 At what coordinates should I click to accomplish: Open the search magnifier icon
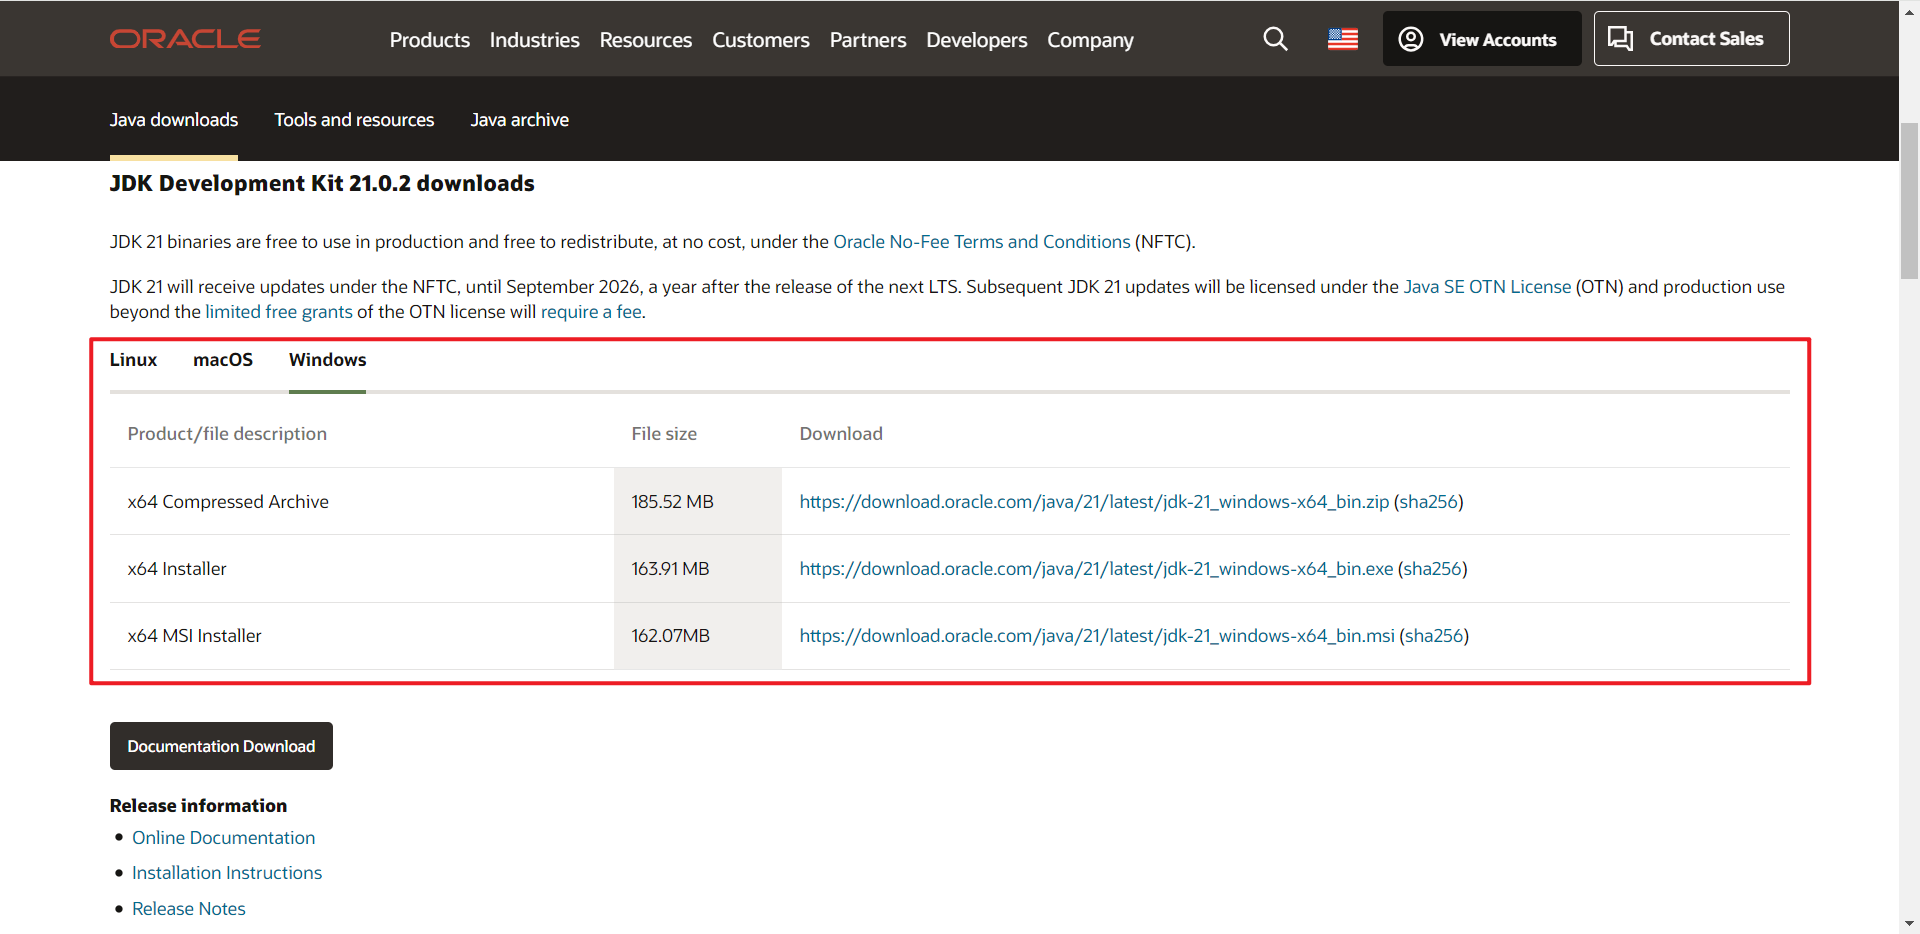point(1275,39)
